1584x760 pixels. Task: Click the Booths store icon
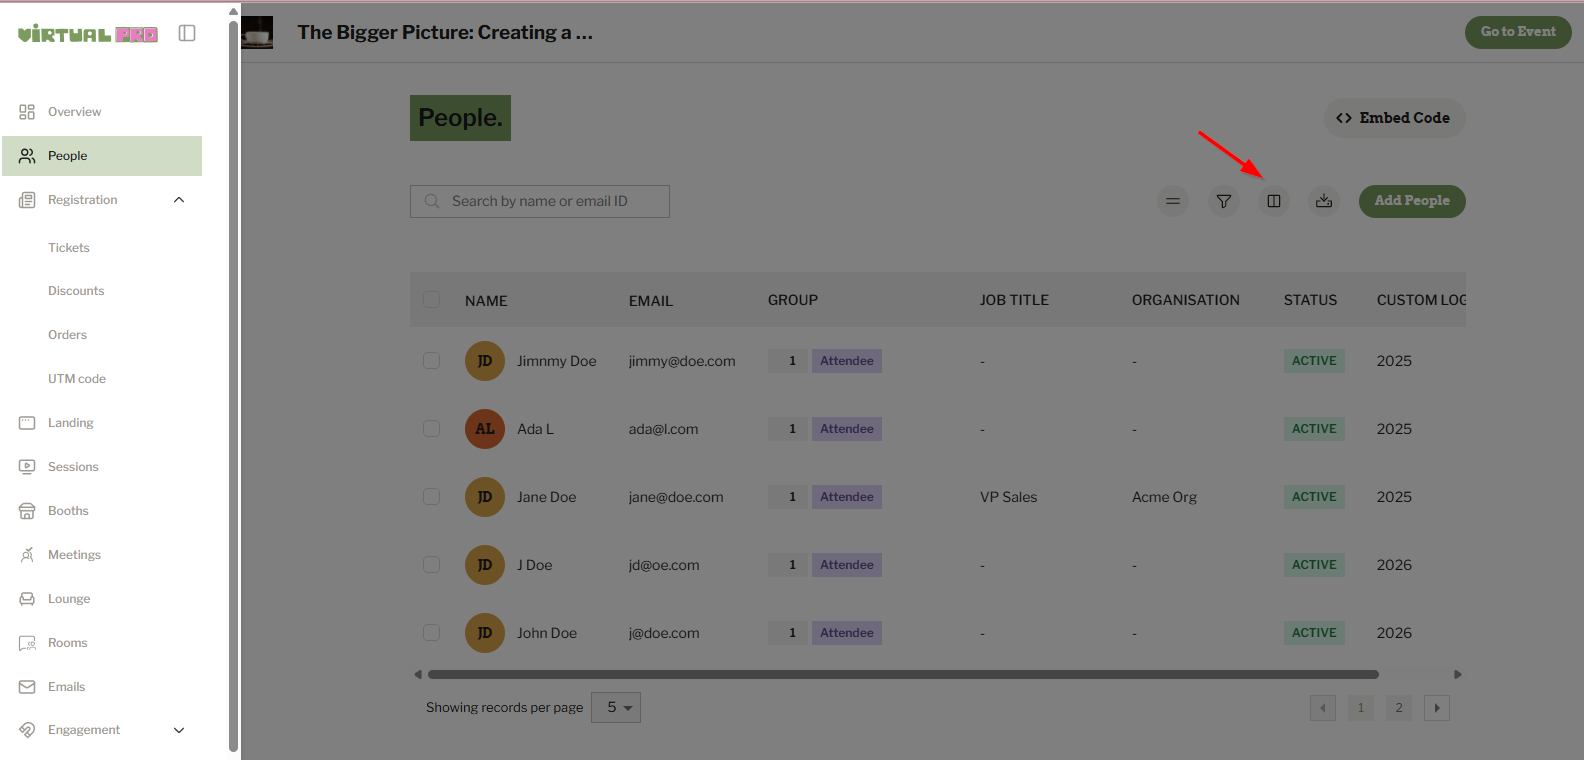(x=27, y=511)
